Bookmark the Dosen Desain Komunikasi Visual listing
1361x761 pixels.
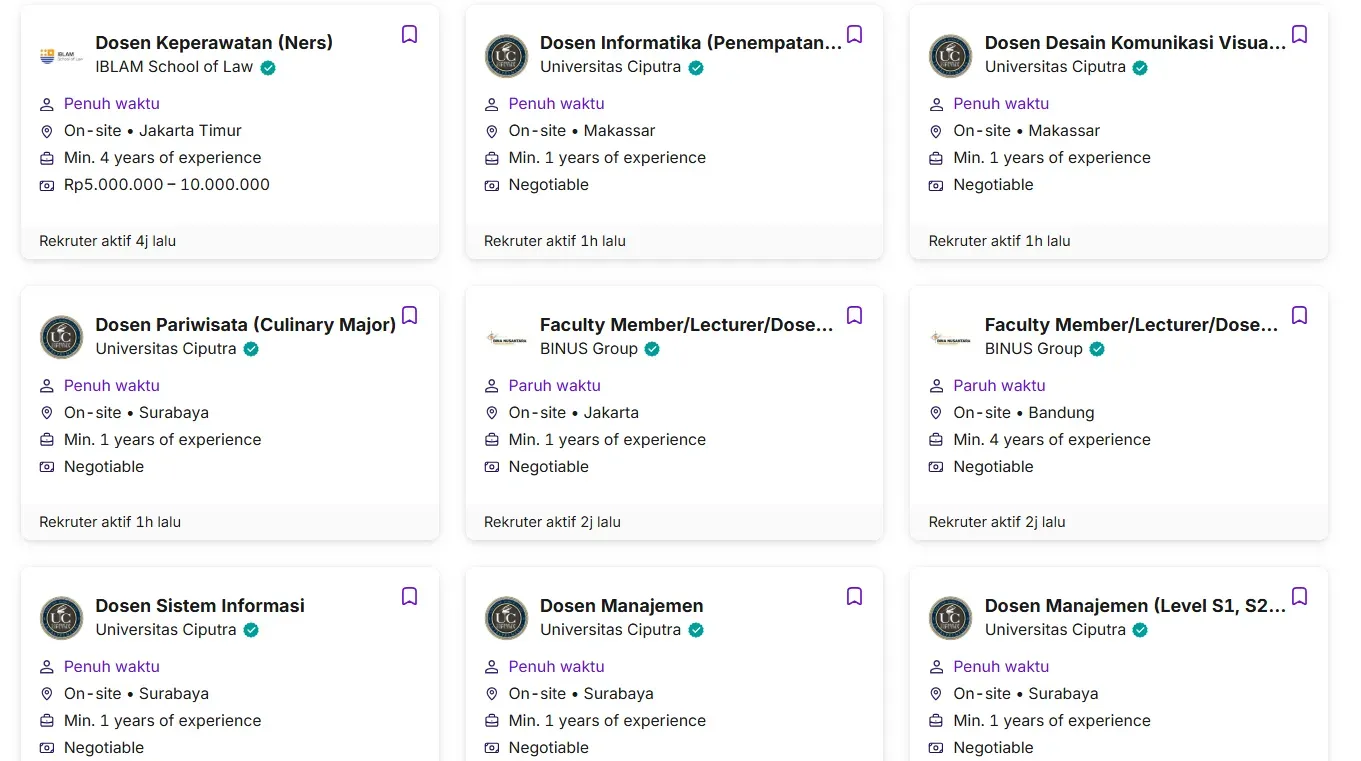point(1299,35)
